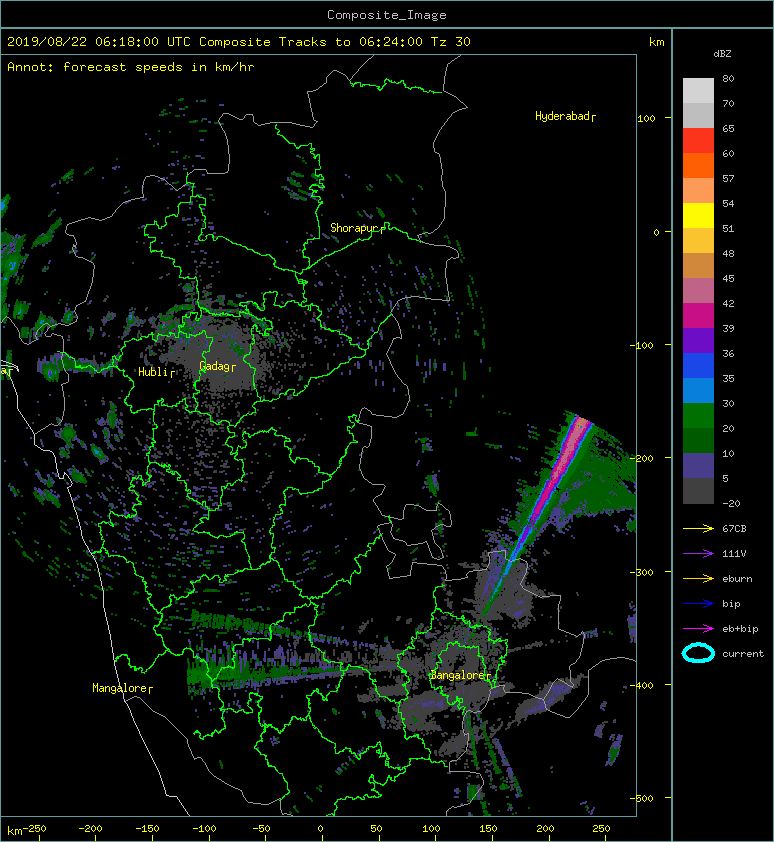Click the Shorapur city label
Screen dimensions: 774x842
coord(357,228)
